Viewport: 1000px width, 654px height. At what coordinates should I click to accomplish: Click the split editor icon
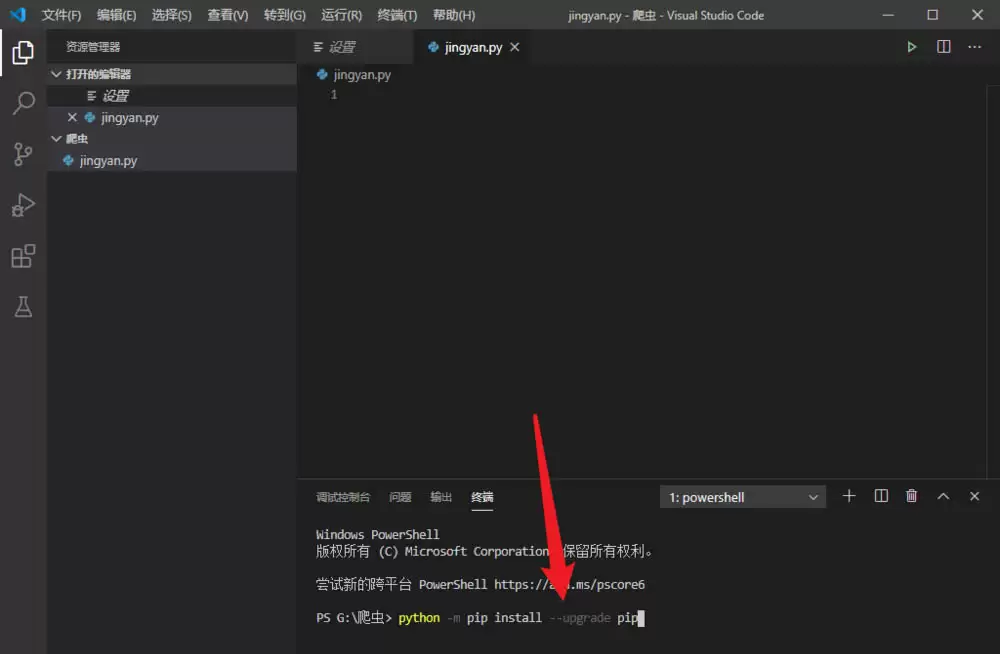click(x=941, y=46)
